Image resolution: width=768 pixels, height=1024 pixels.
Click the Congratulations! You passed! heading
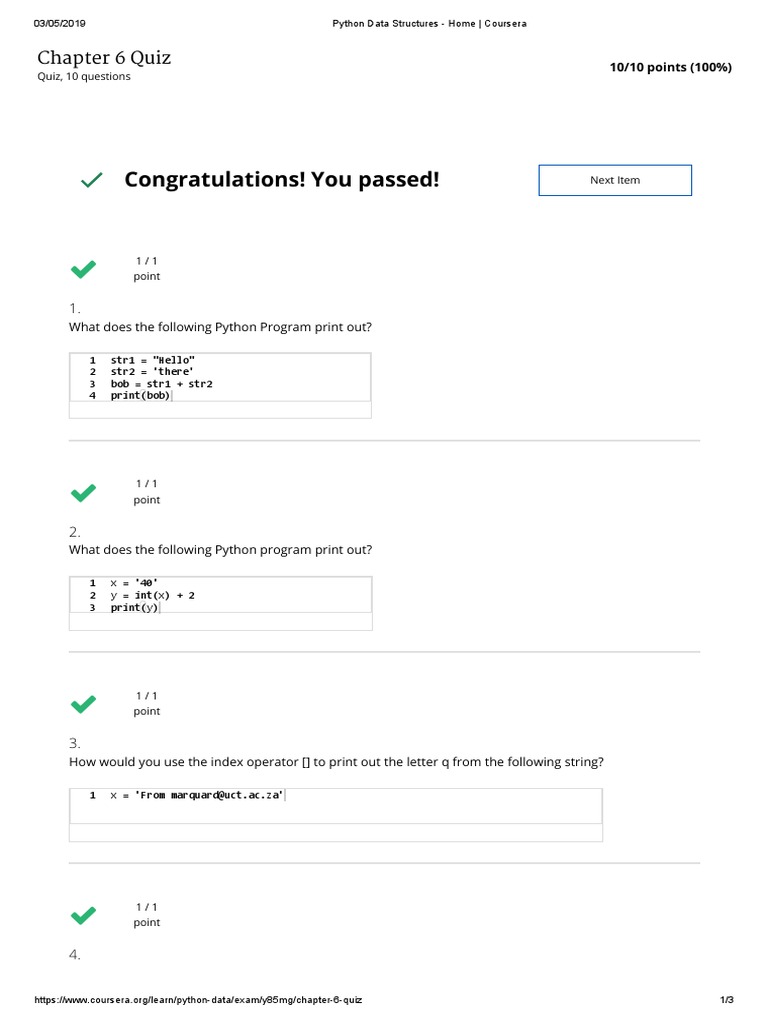click(x=281, y=180)
